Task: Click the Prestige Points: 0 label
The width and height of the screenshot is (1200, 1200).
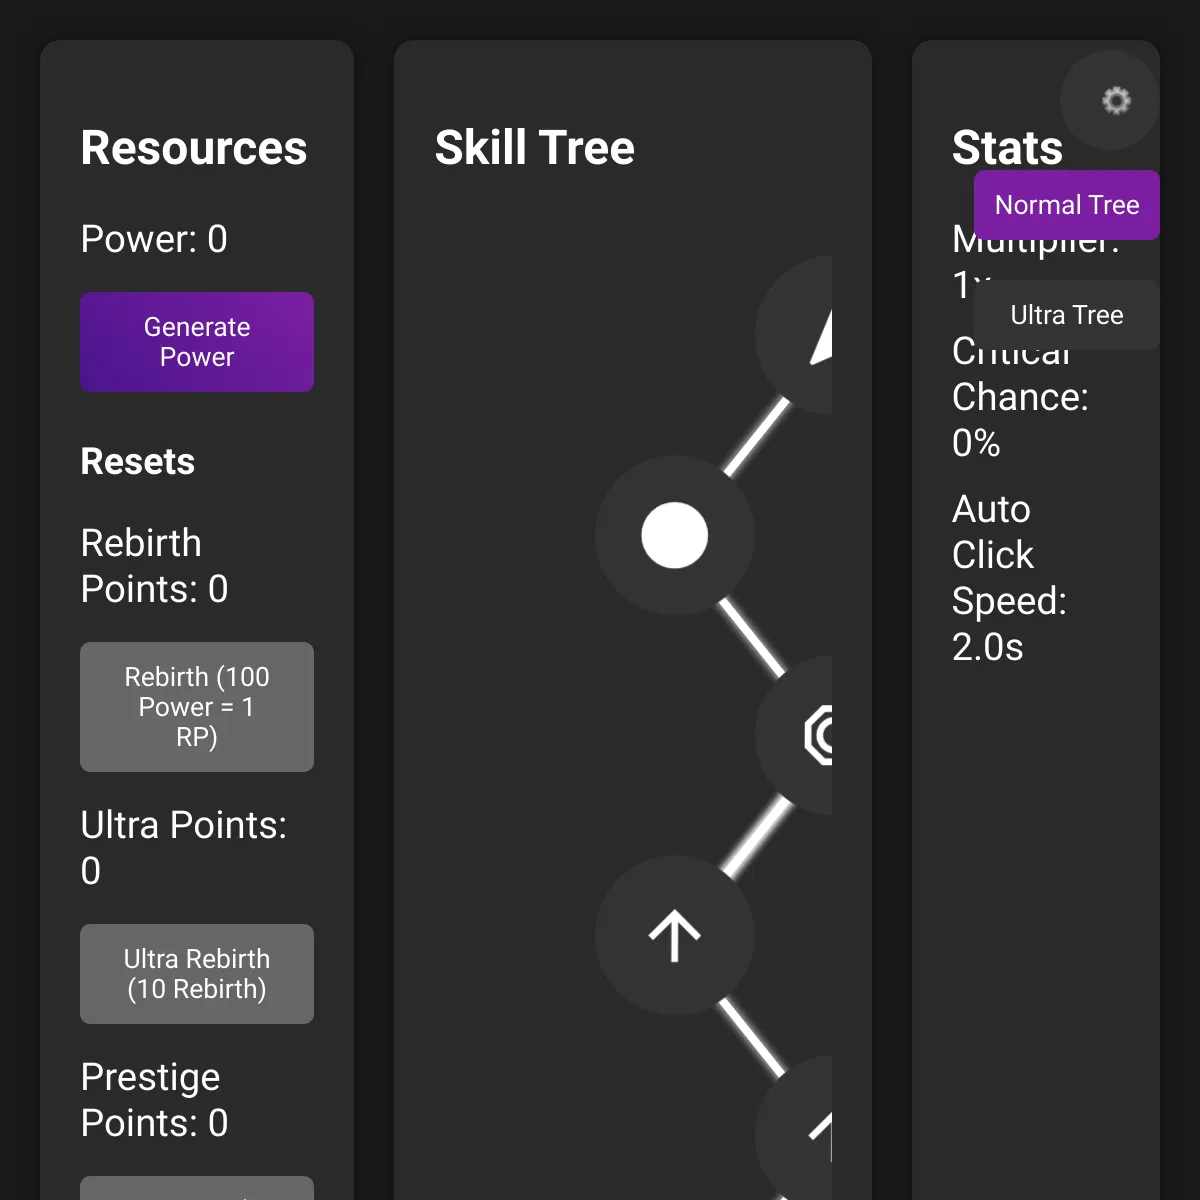Action: 154,1100
